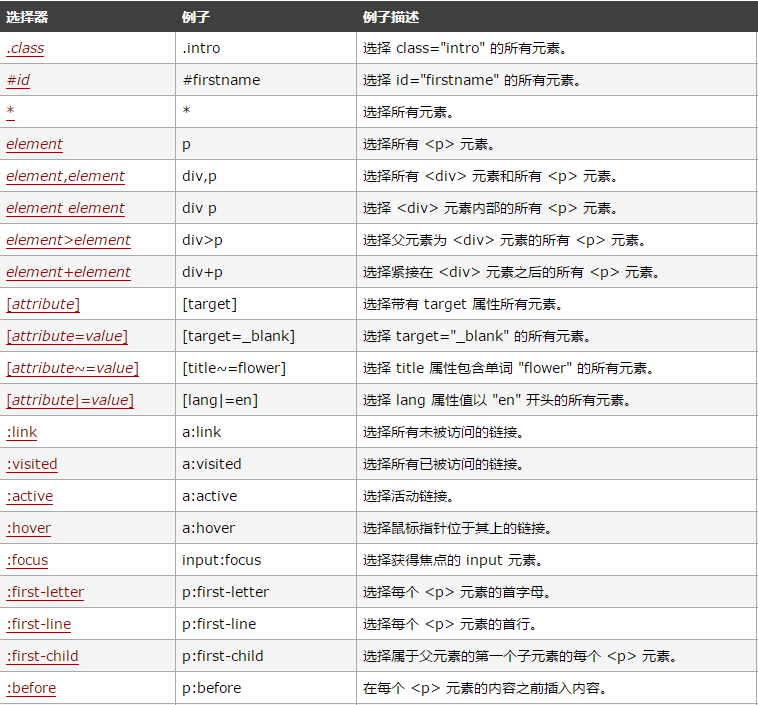This screenshot has height=705, width=758.
Task: Select the div p example cell
Action: [266, 208]
